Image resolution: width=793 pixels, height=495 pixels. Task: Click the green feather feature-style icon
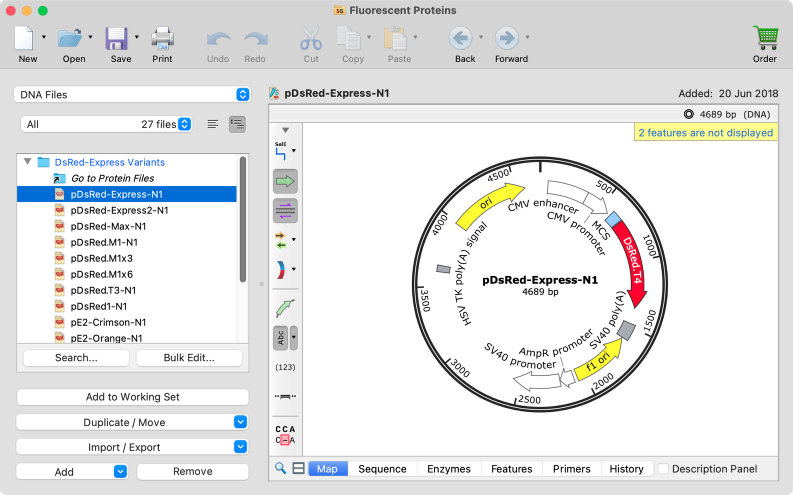(x=285, y=307)
